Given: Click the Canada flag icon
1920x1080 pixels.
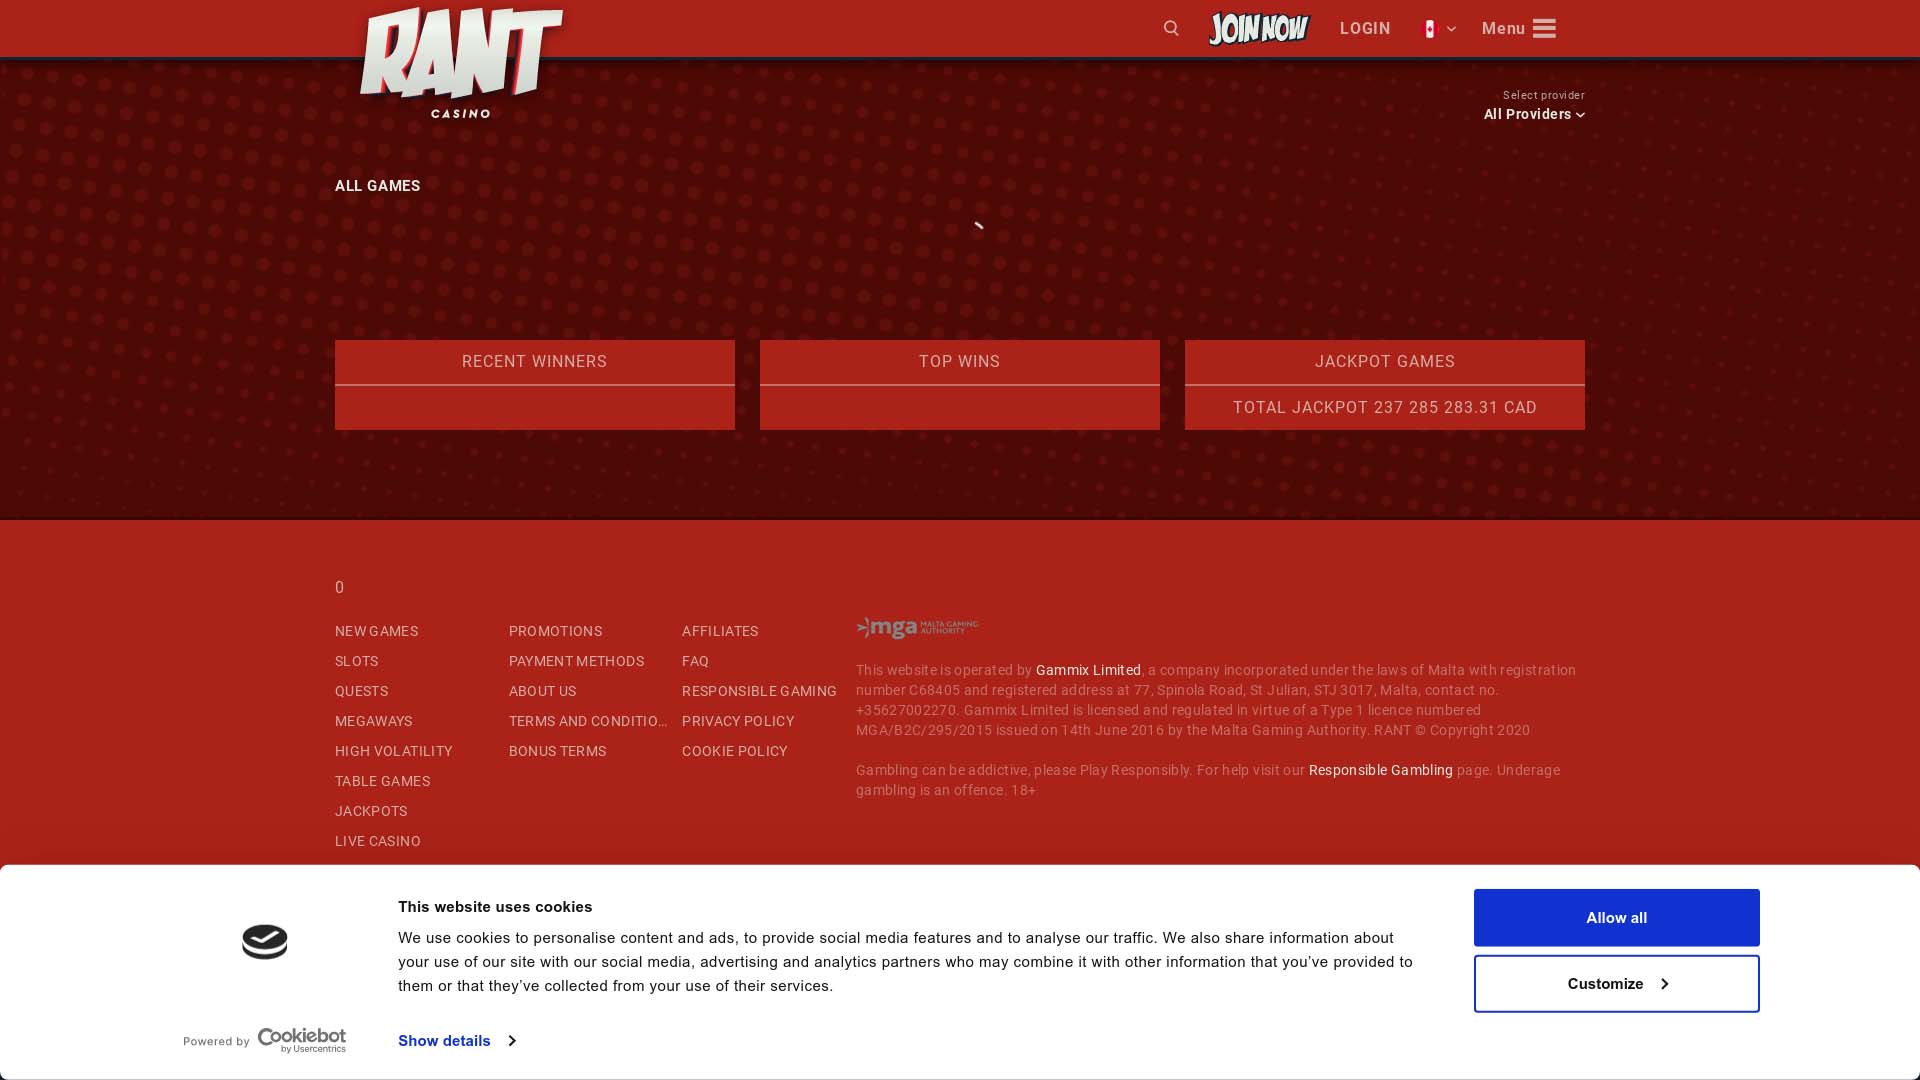Looking at the screenshot, I should pos(1430,28).
